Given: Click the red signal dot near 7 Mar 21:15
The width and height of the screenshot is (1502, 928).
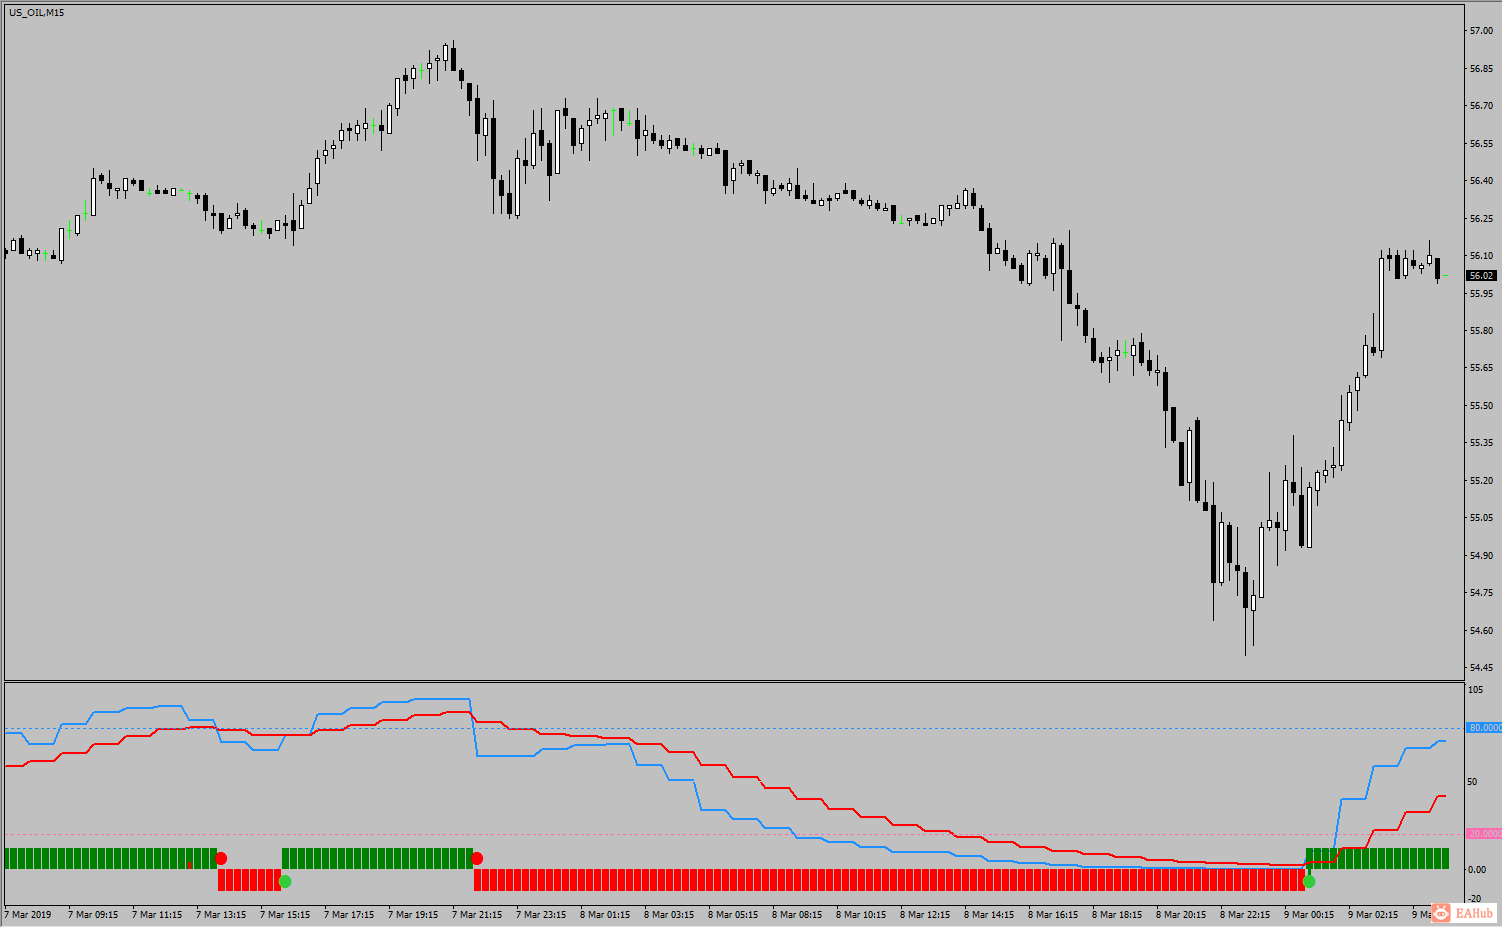Looking at the screenshot, I should [477, 858].
